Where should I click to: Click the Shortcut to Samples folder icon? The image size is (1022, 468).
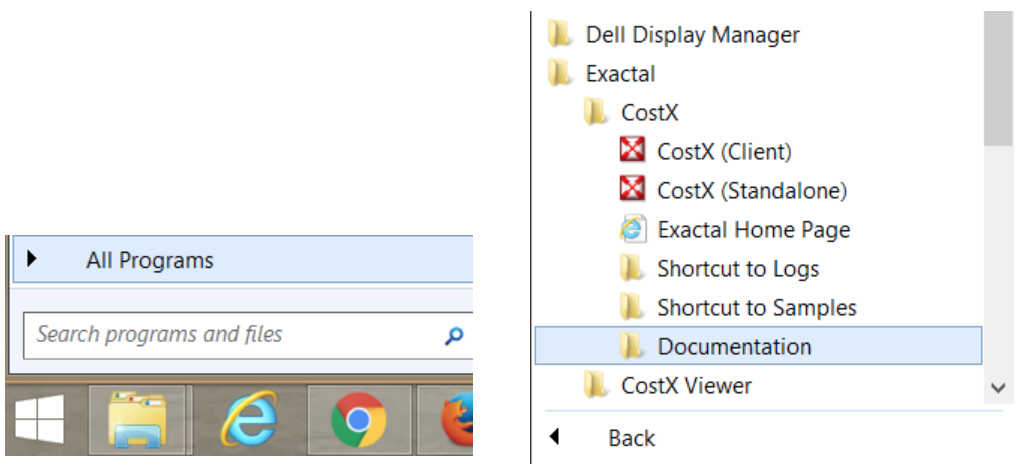click(x=631, y=307)
